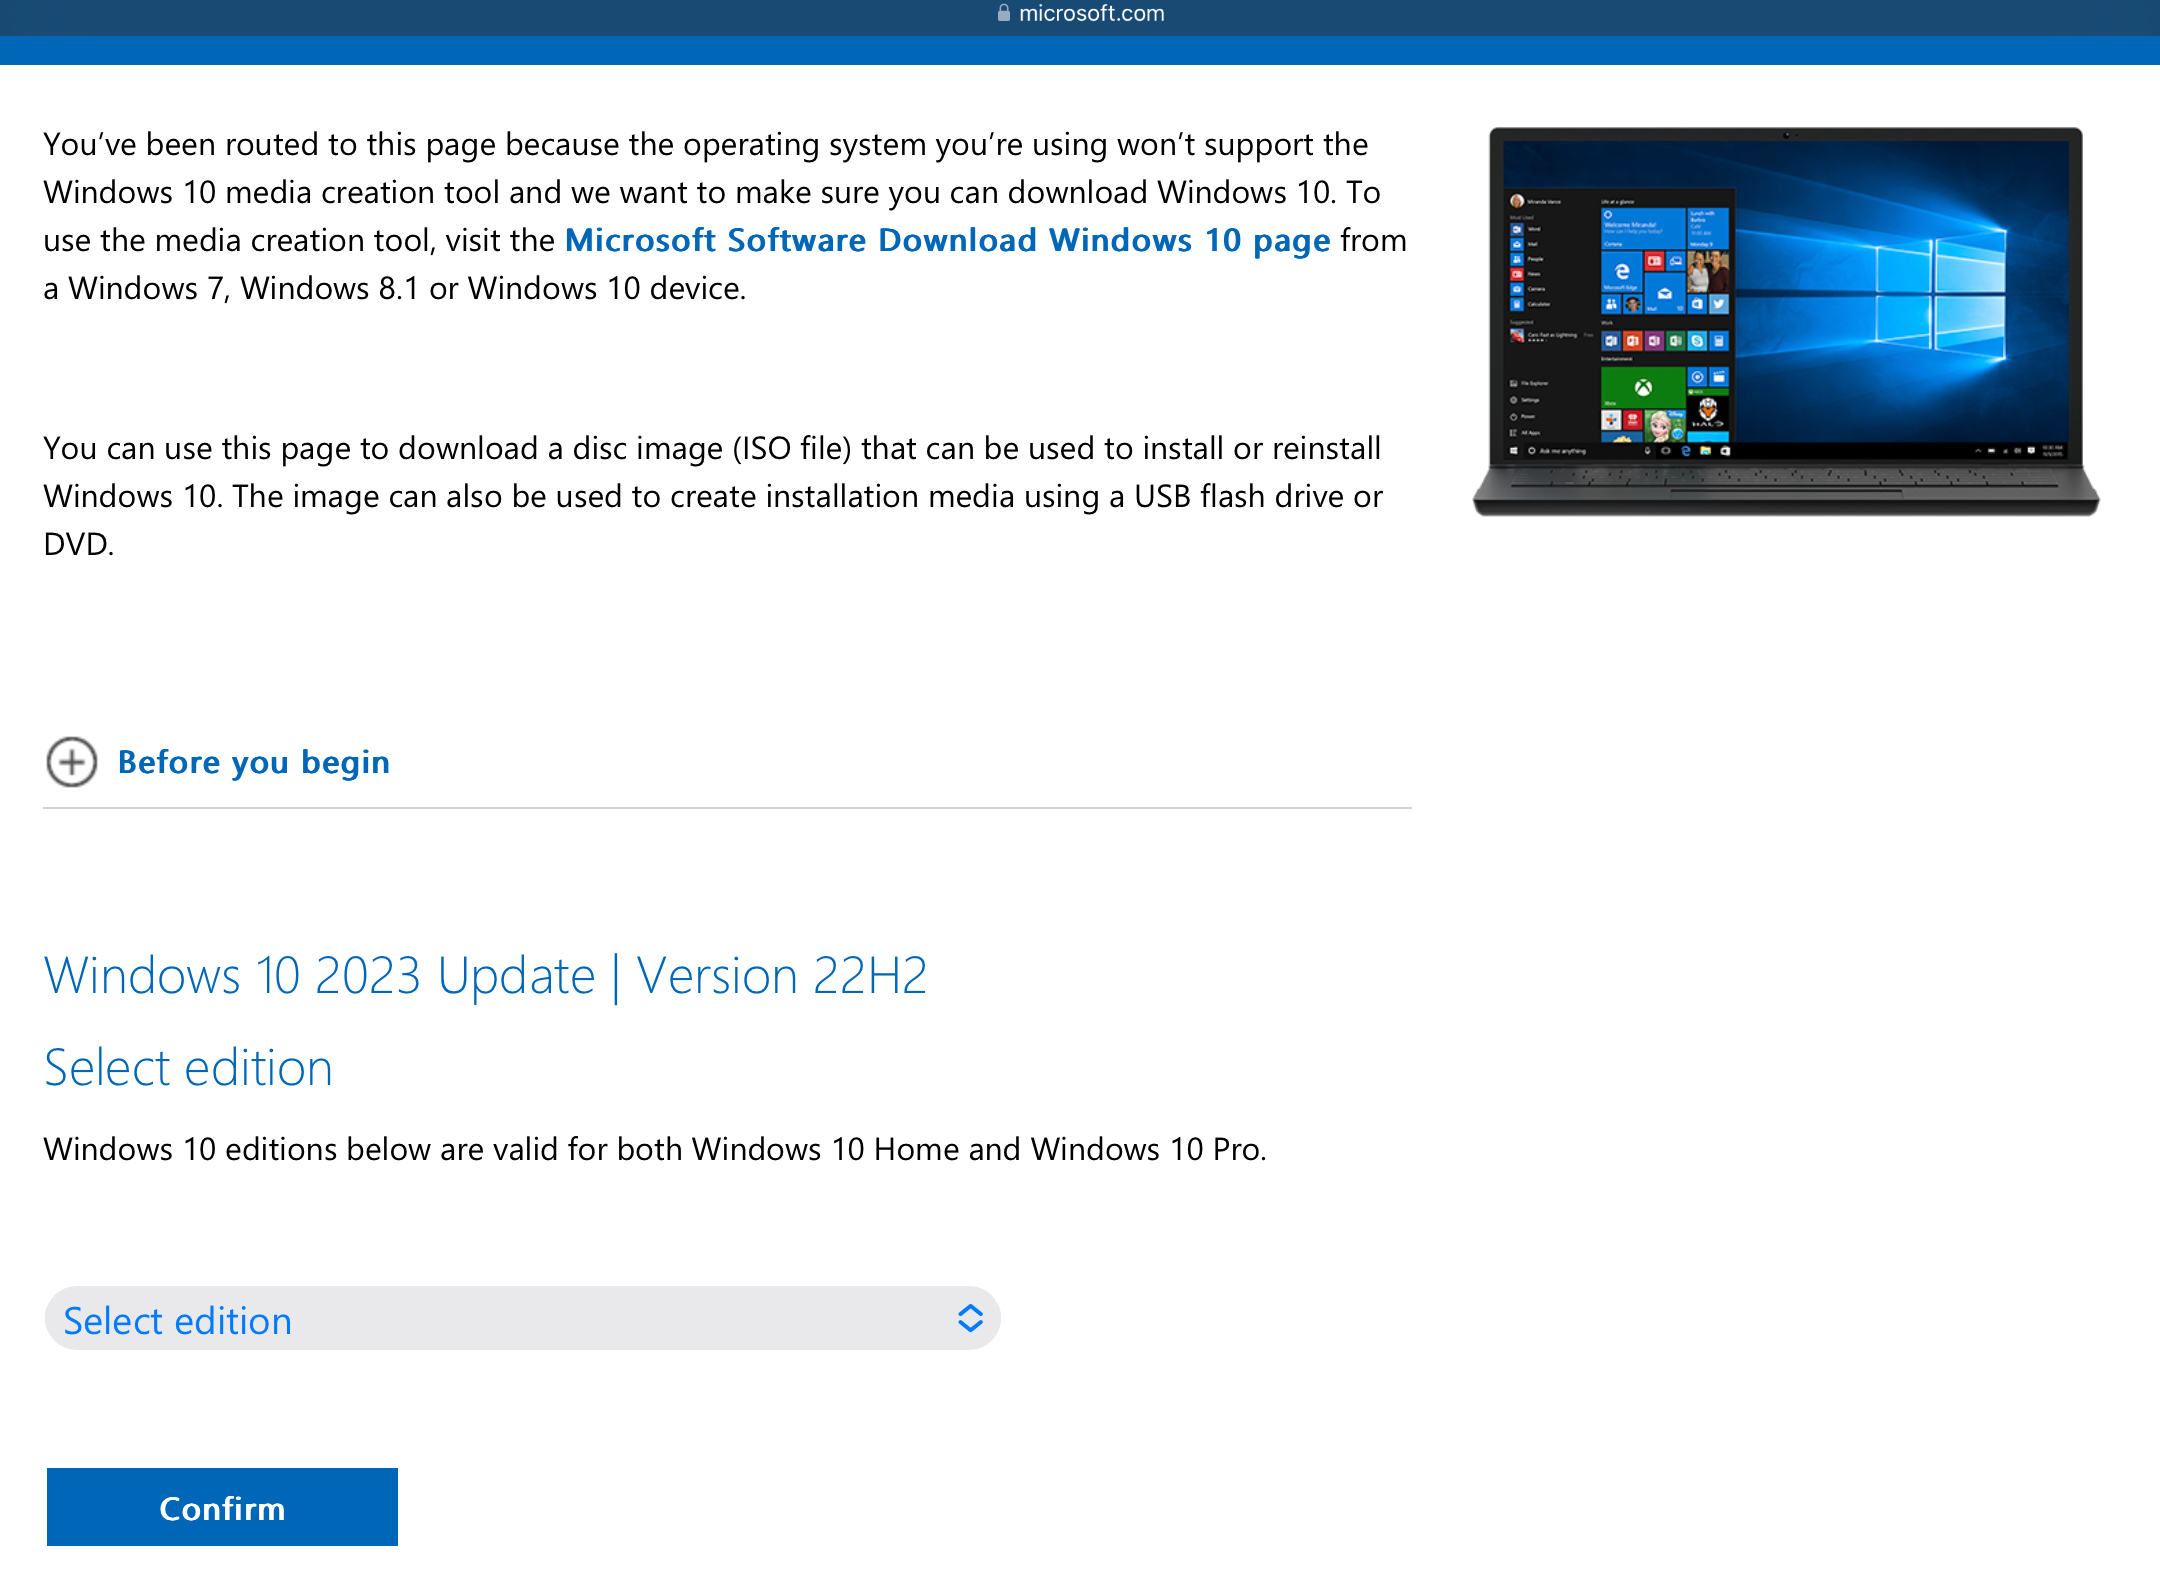
Task: Click the circled plus icon
Action: click(71, 763)
